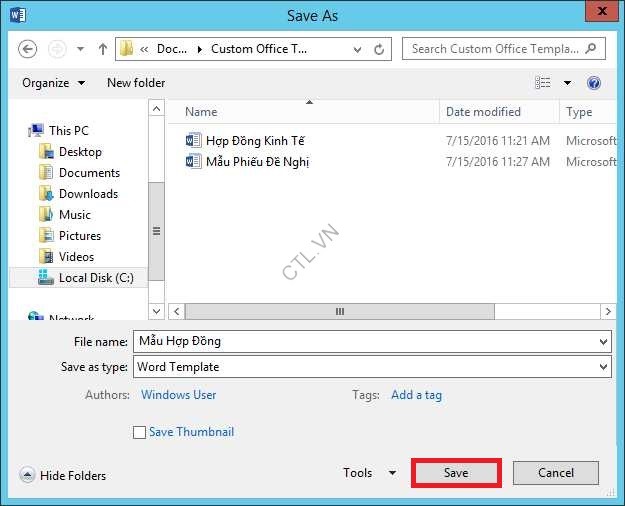Screen dimensions: 625x506
Task: Close the Save As dialog
Action: click(x=602, y=11)
